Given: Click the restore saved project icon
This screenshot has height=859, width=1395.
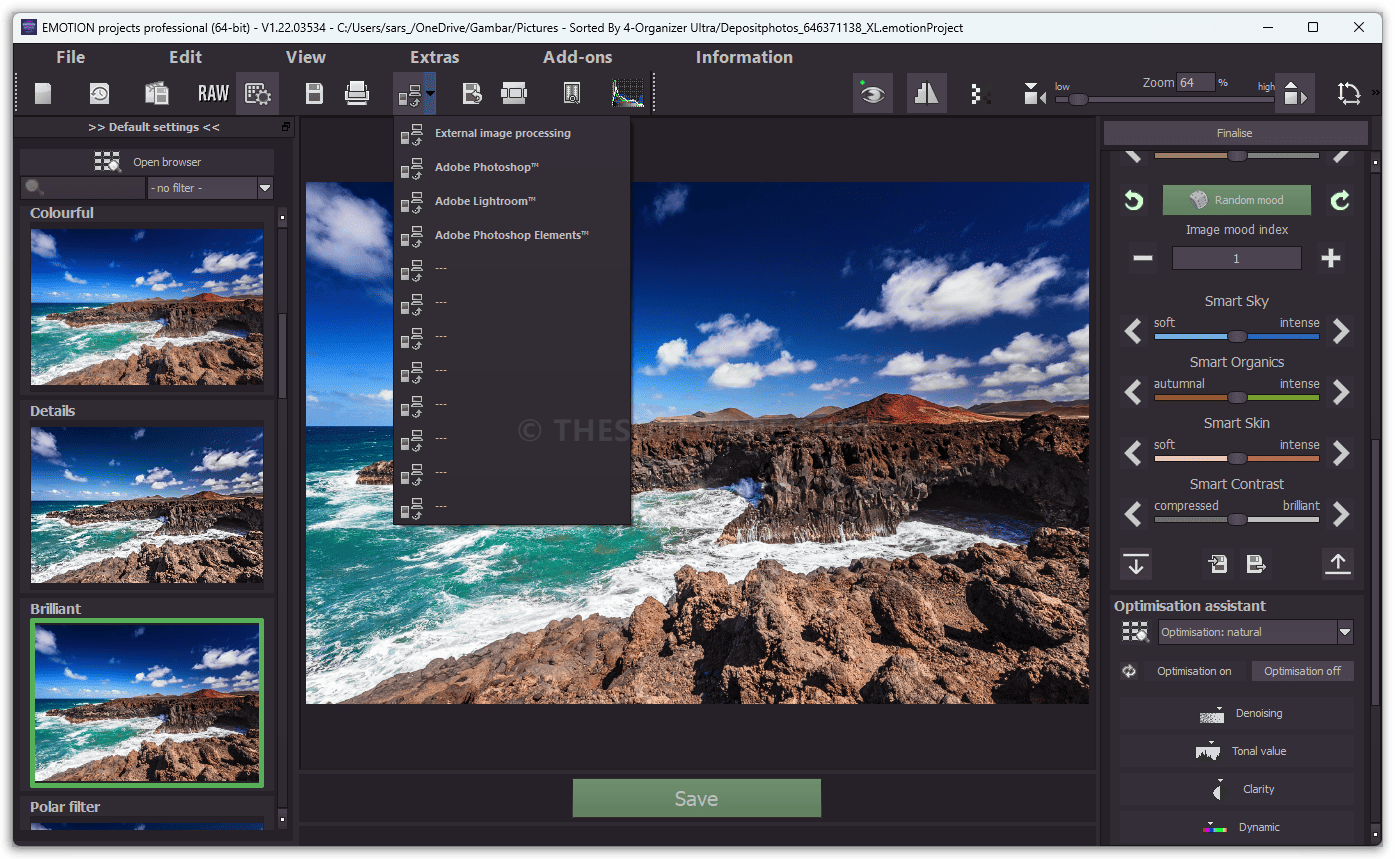Looking at the screenshot, I should tap(472, 94).
